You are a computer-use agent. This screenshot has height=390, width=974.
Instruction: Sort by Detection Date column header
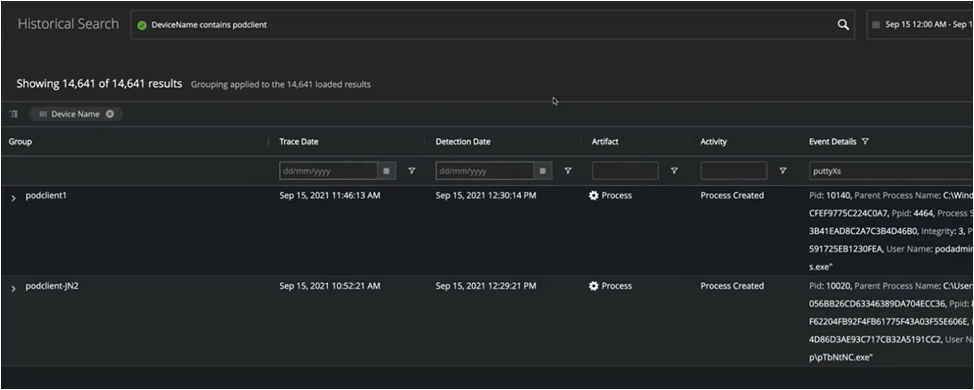[463, 142]
